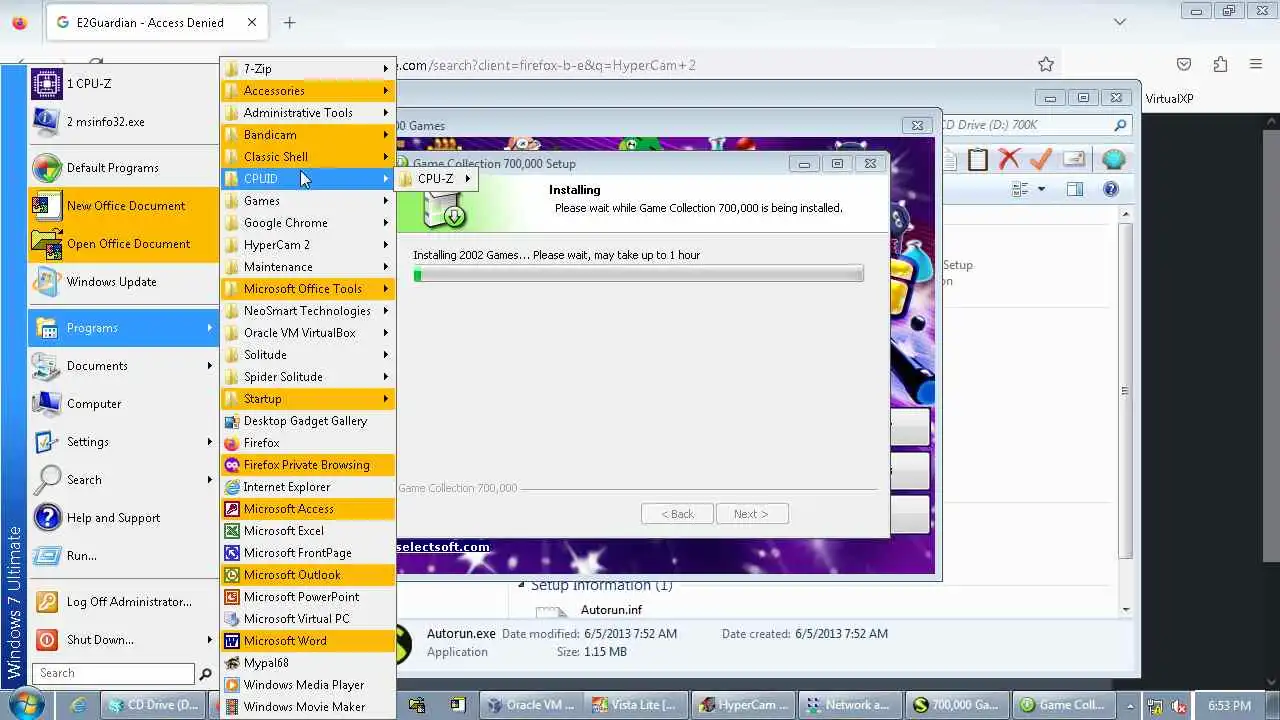
Task: Click the < Back button in Setup
Action: point(677,514)
